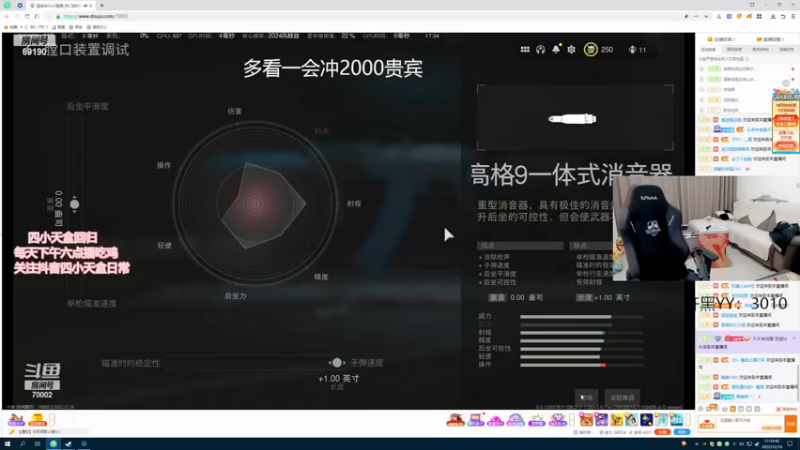The width and height of the screenshot is (800, 450).
Task: Open Windows taskbar search
Action: tap(22, 444)
